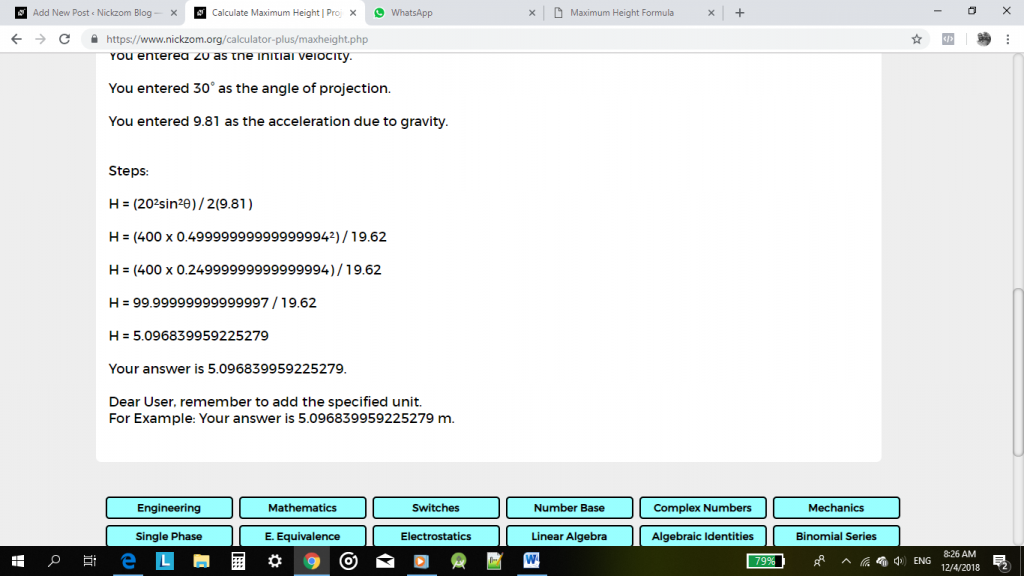Switch to the WhatsApp tab

pos(455,12)
